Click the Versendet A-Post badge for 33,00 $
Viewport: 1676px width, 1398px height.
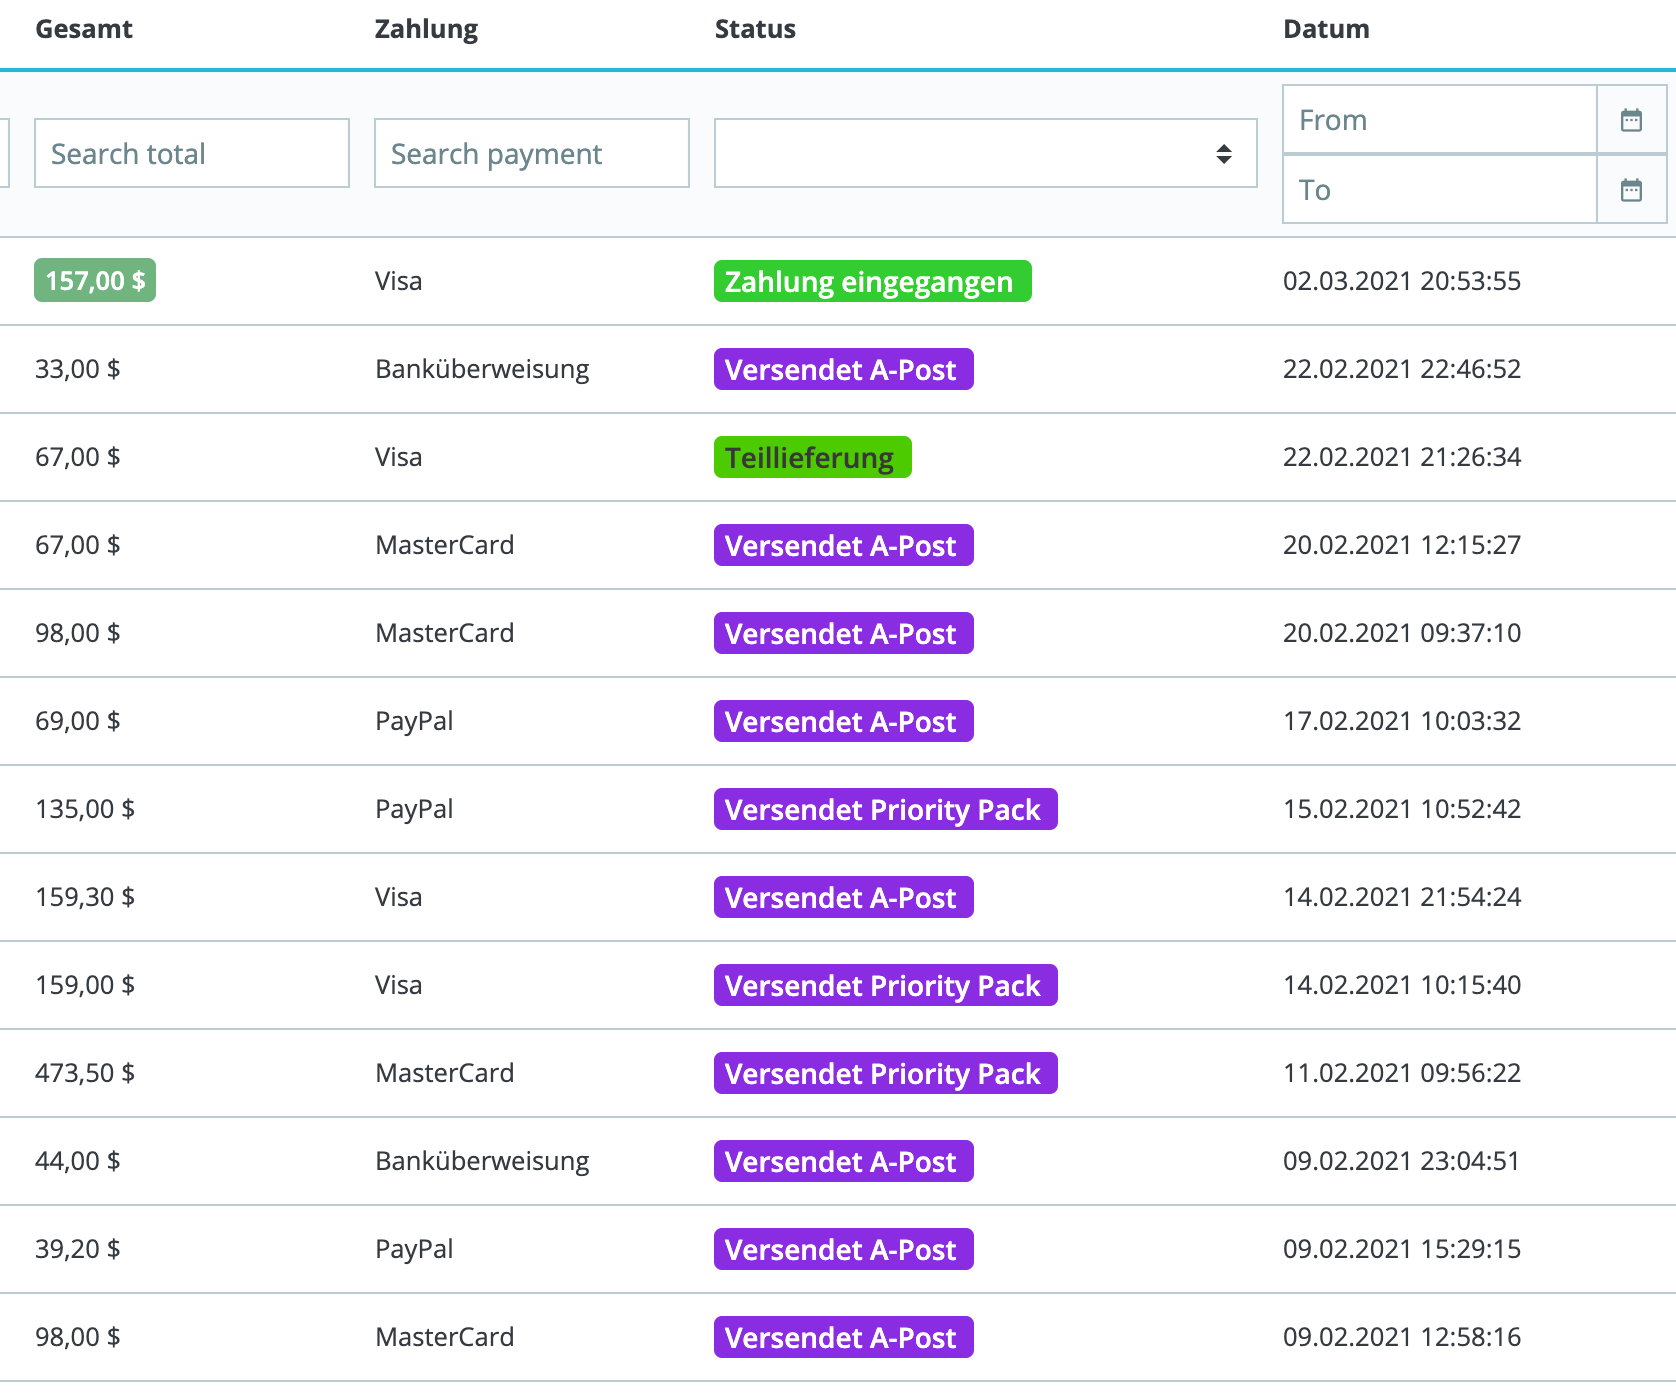pyautogui.click(x=843, y=370)
